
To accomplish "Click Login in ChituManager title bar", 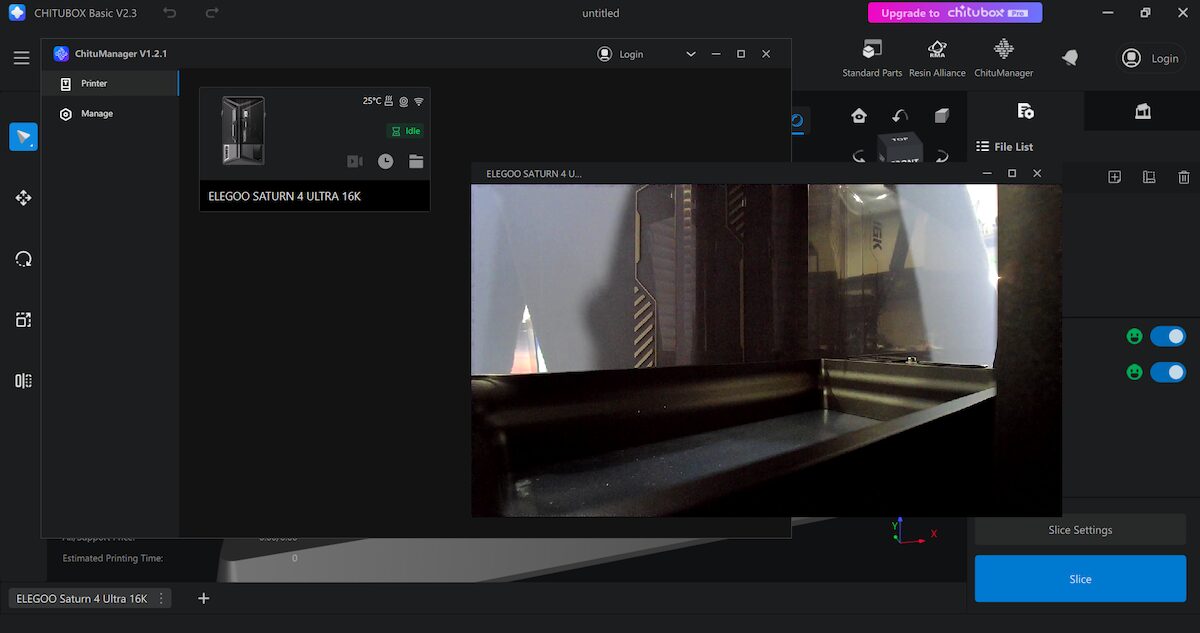I will (x=621, y=54).
